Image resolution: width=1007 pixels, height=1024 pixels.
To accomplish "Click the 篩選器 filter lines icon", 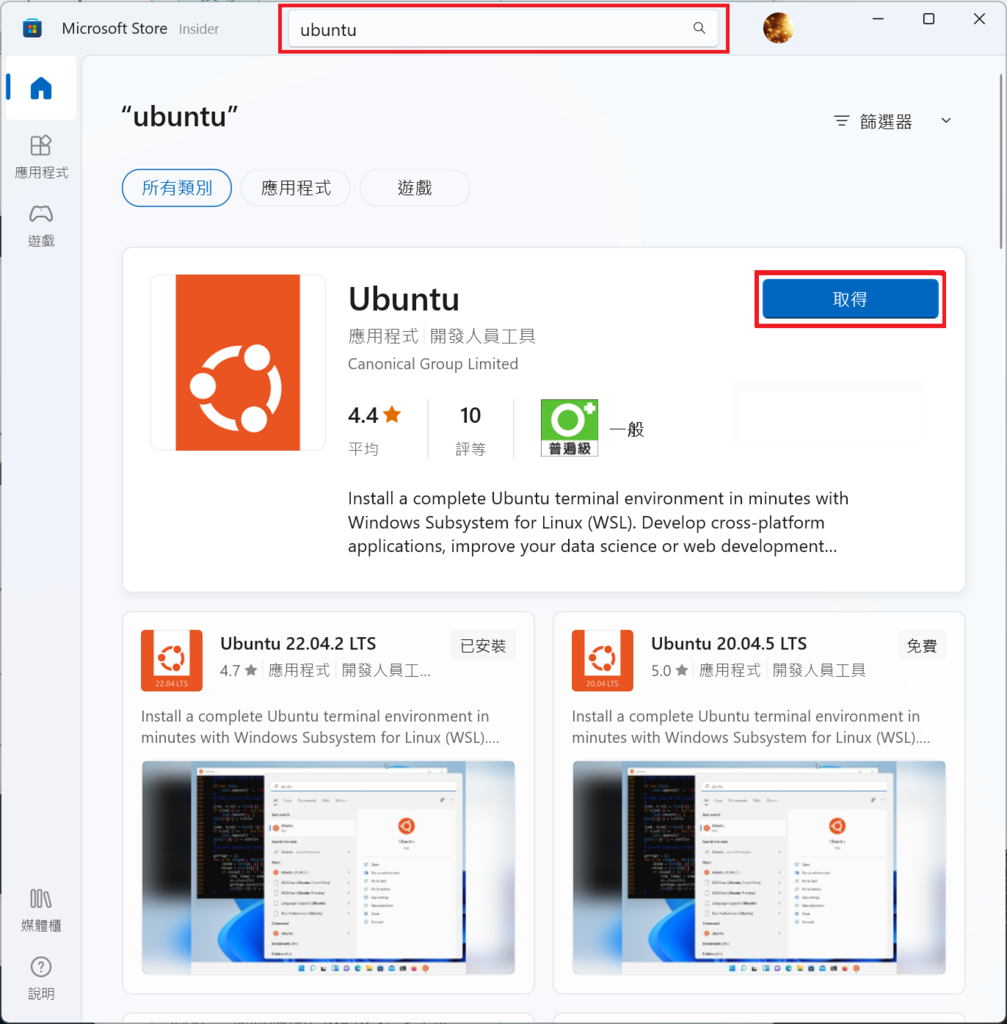I will point(842,121).
